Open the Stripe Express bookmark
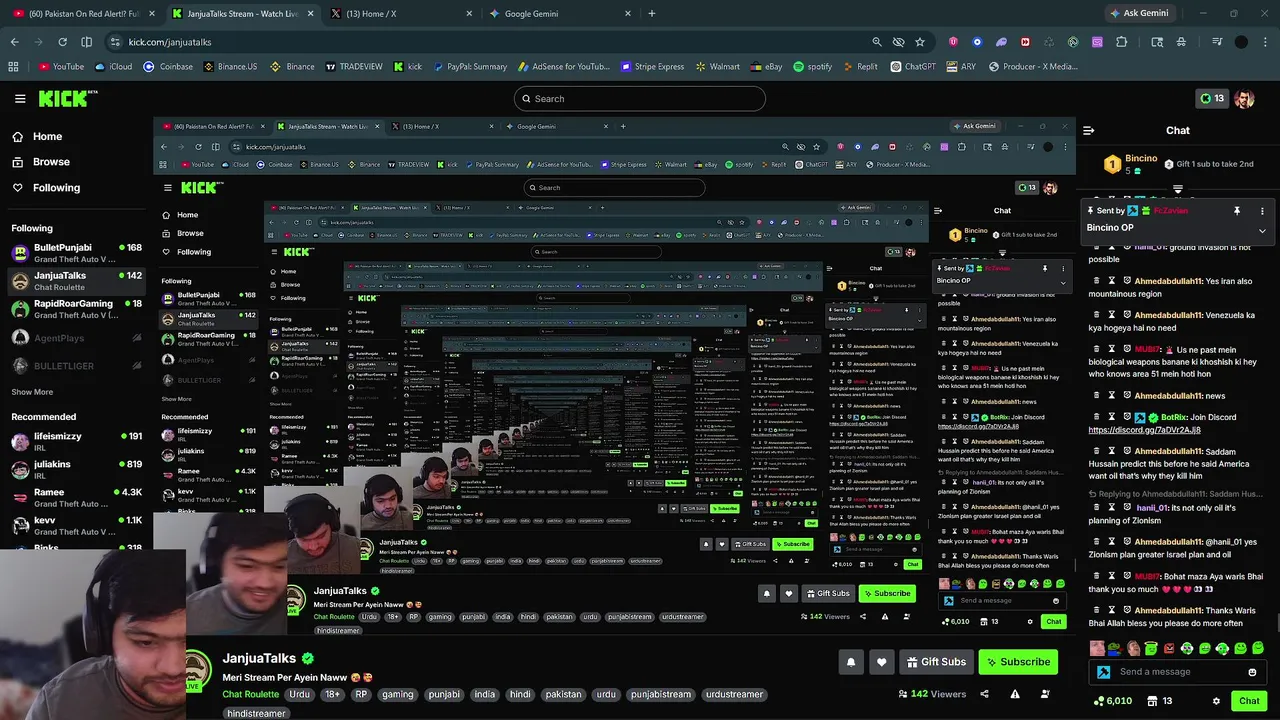This screenshot has height=720, width=1280. pyautogui.click(x=651, y=67)
